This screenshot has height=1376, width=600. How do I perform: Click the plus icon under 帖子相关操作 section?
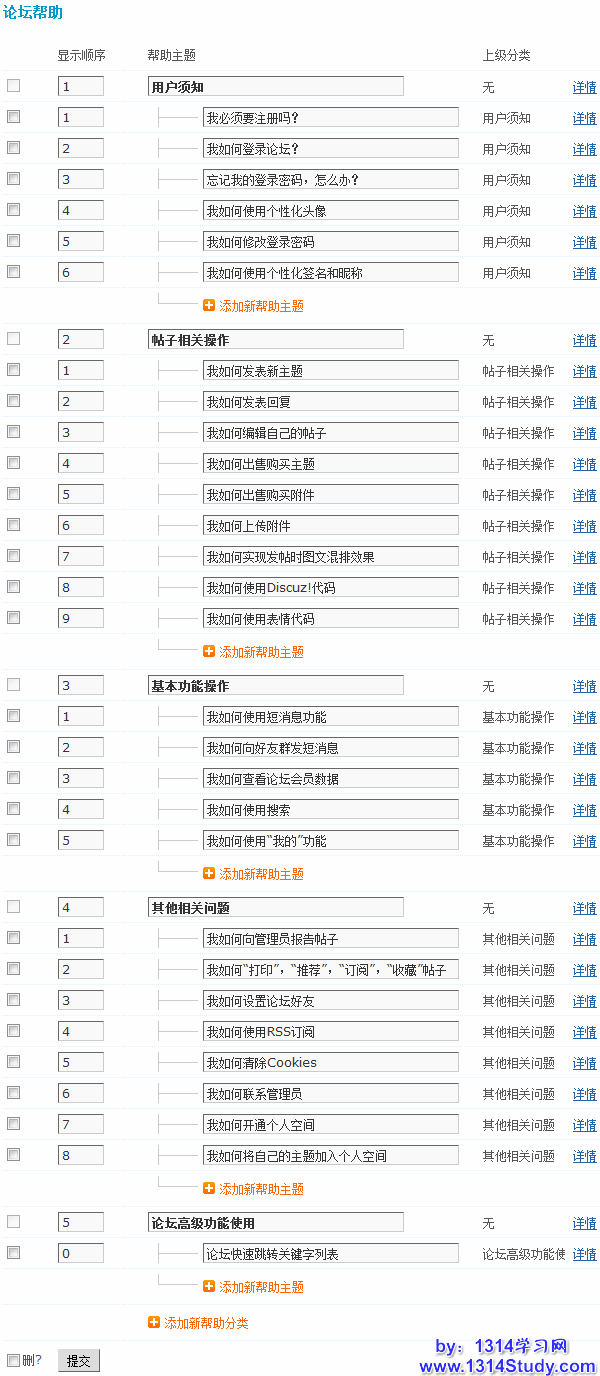[209, 652]
